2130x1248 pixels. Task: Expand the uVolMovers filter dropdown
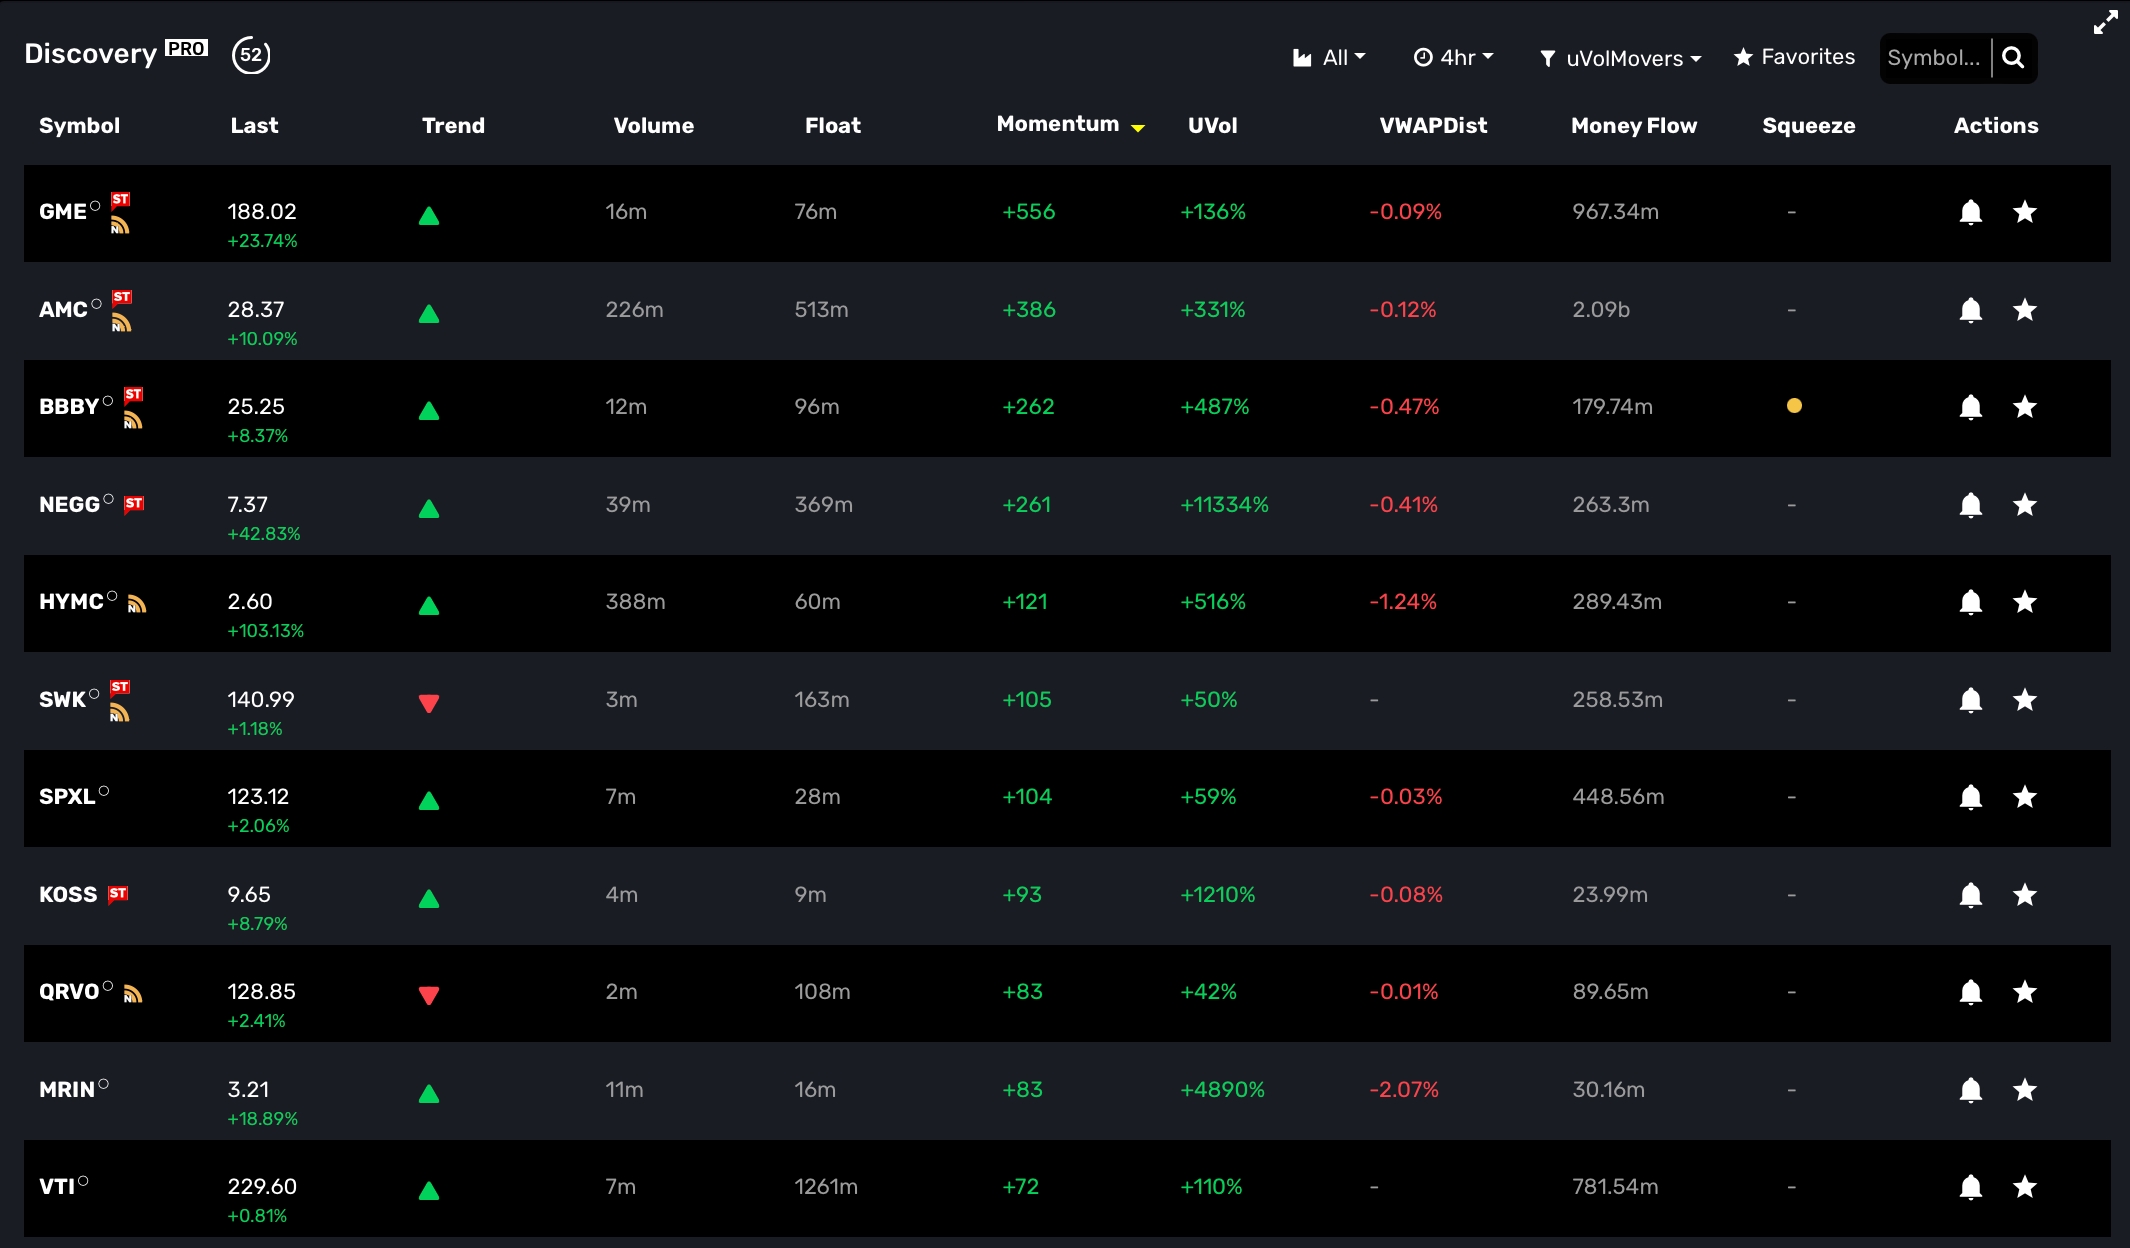pos(1620,59)
